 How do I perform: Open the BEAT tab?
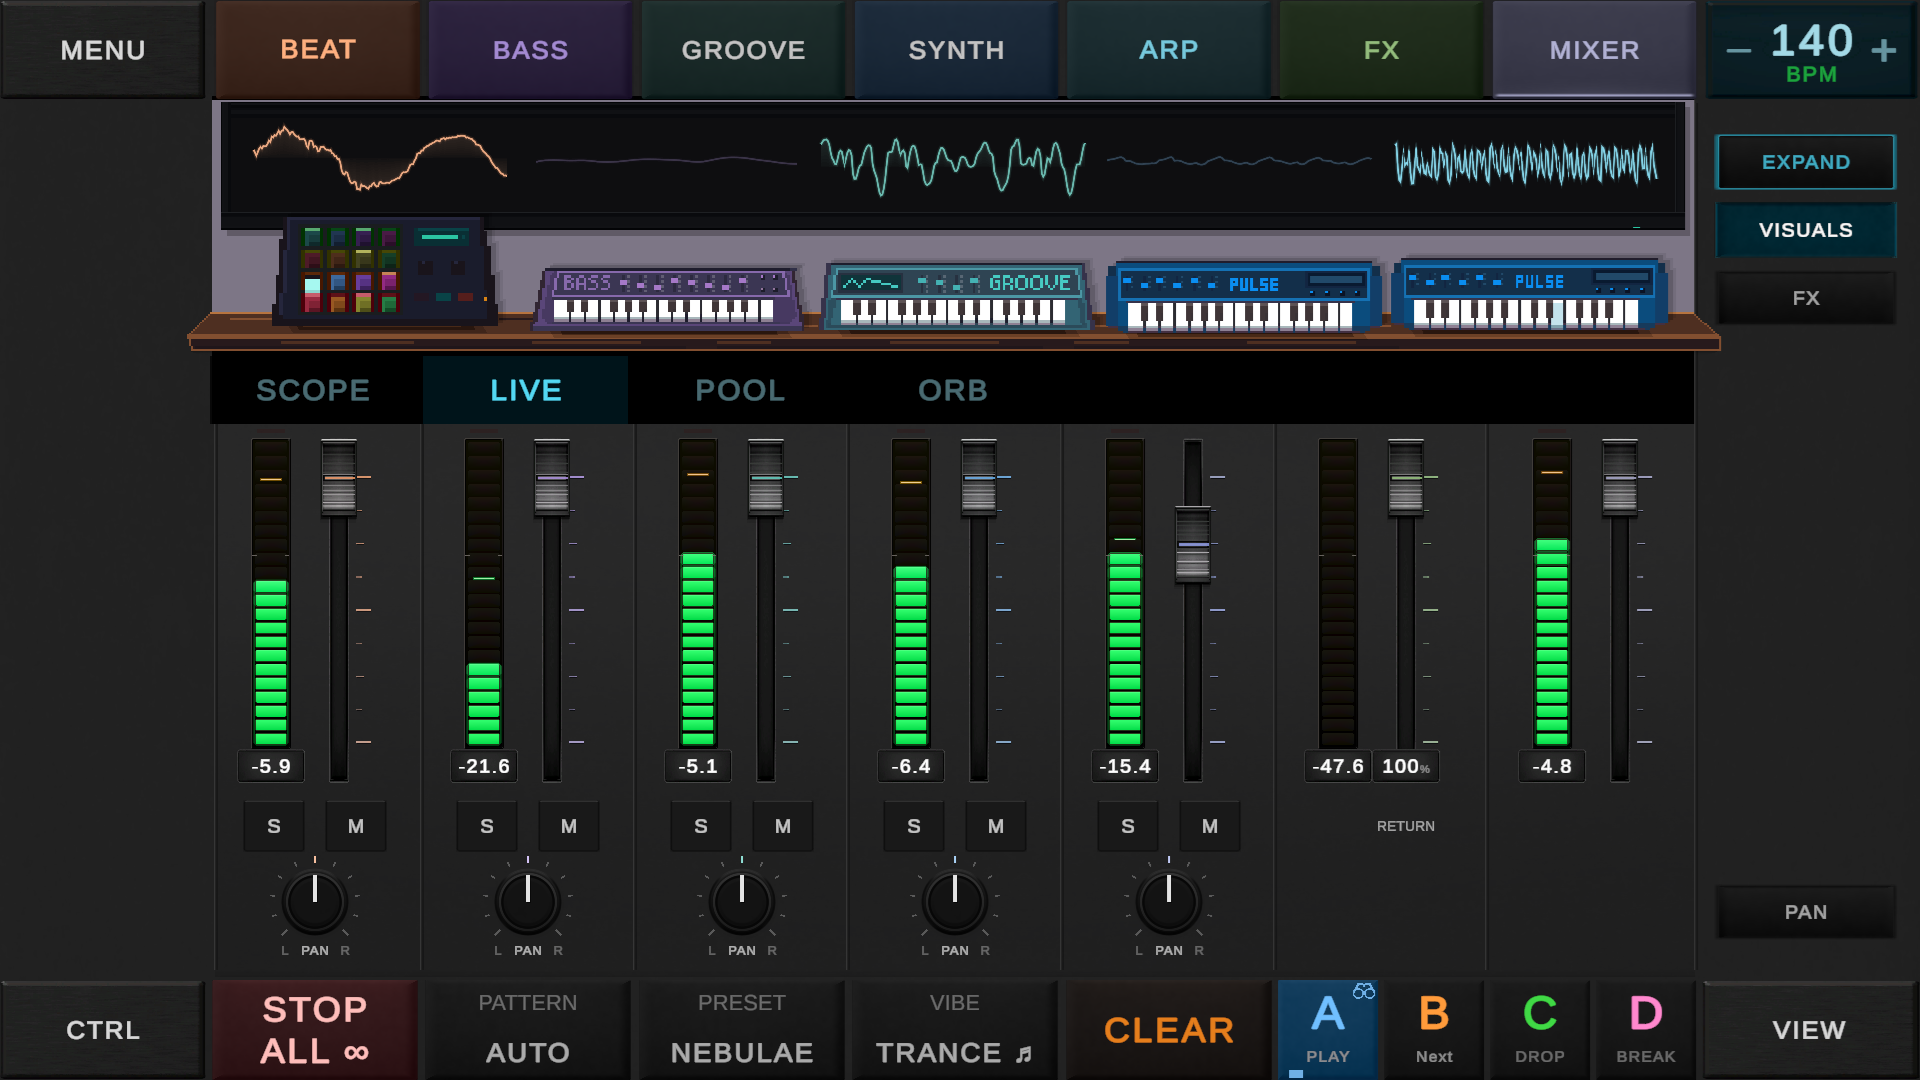[x=318, y=50]
